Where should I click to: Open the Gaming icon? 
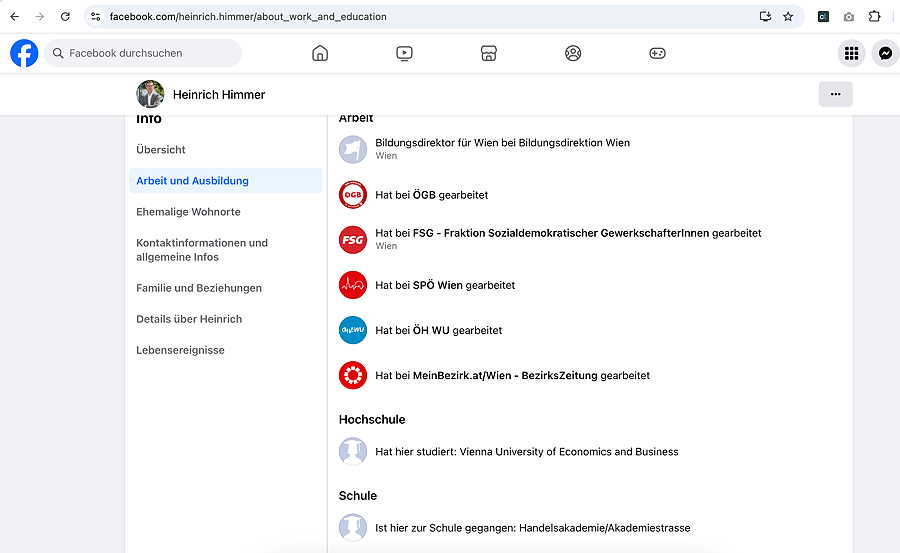pos(657,53)
